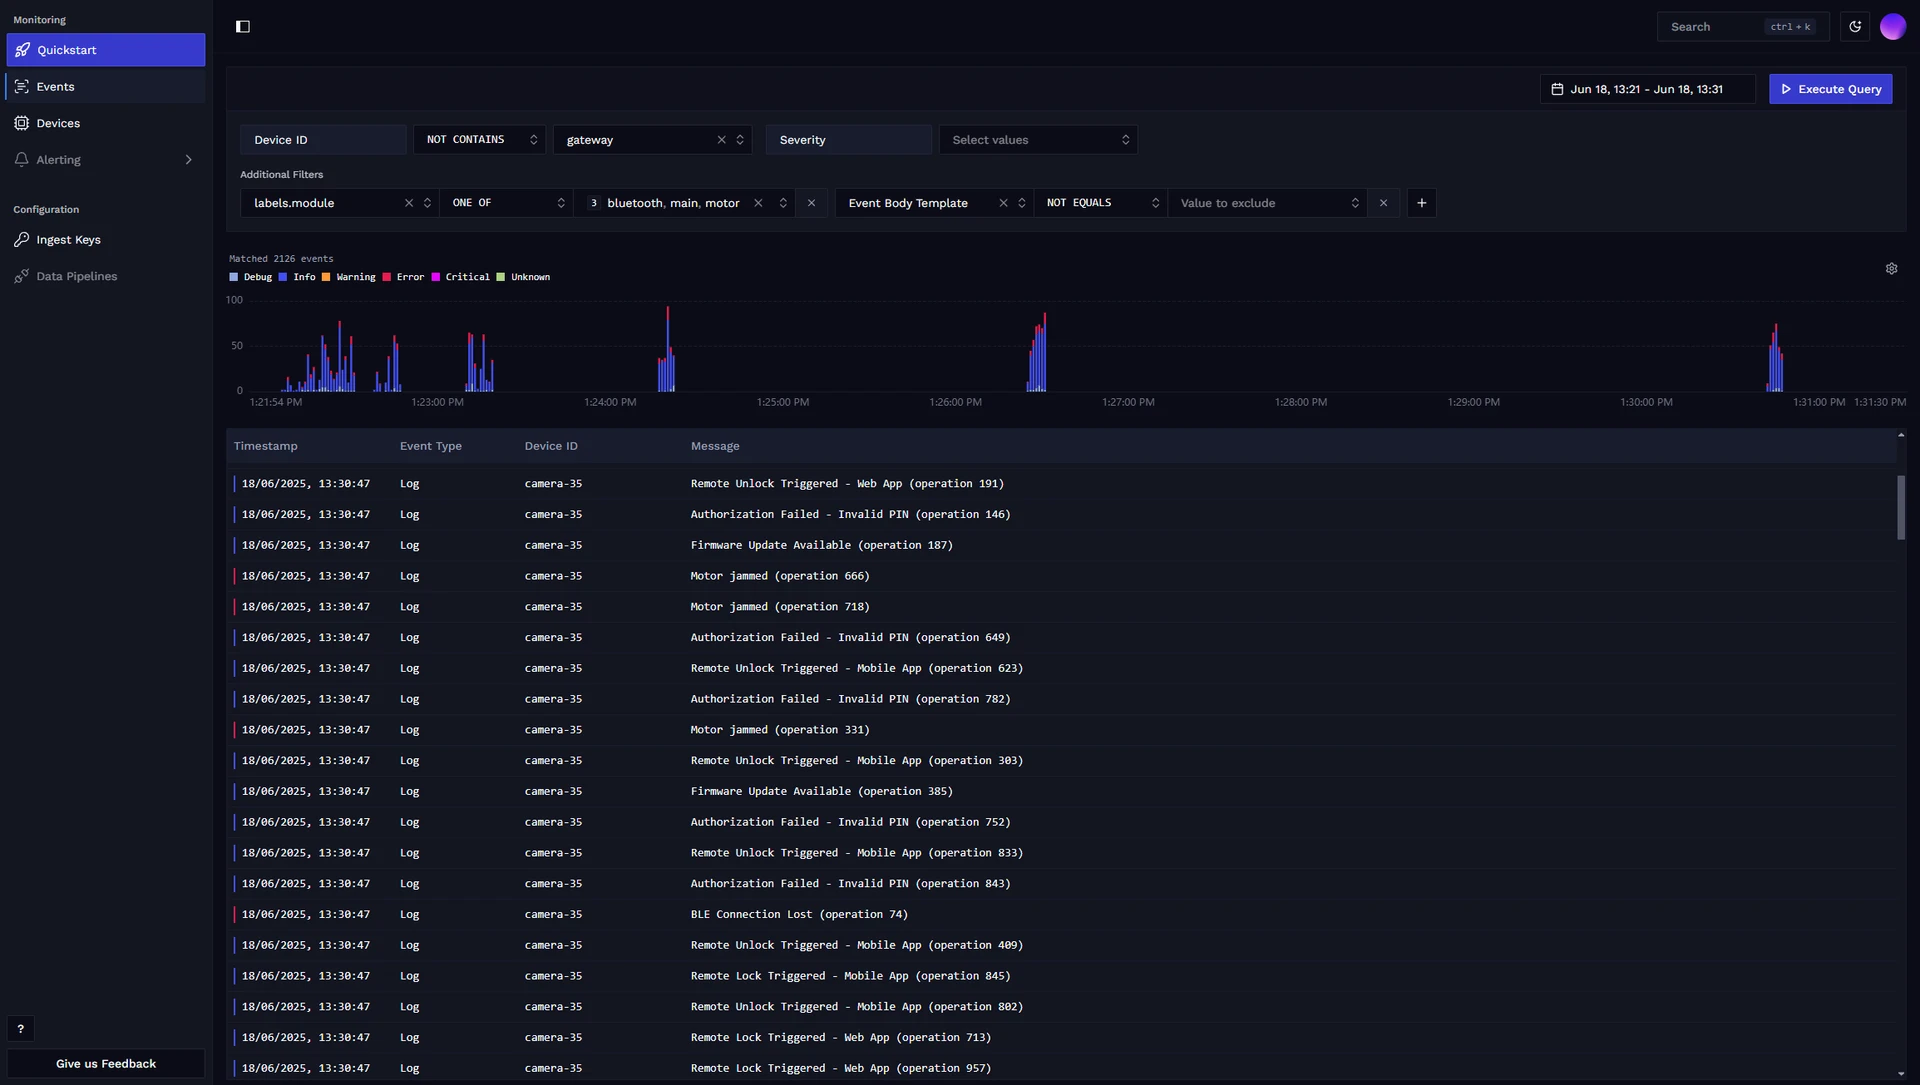1920x1085 pixels.
Task: Click the events table scrollbar thumb
Action: [x=1901, y=508]
